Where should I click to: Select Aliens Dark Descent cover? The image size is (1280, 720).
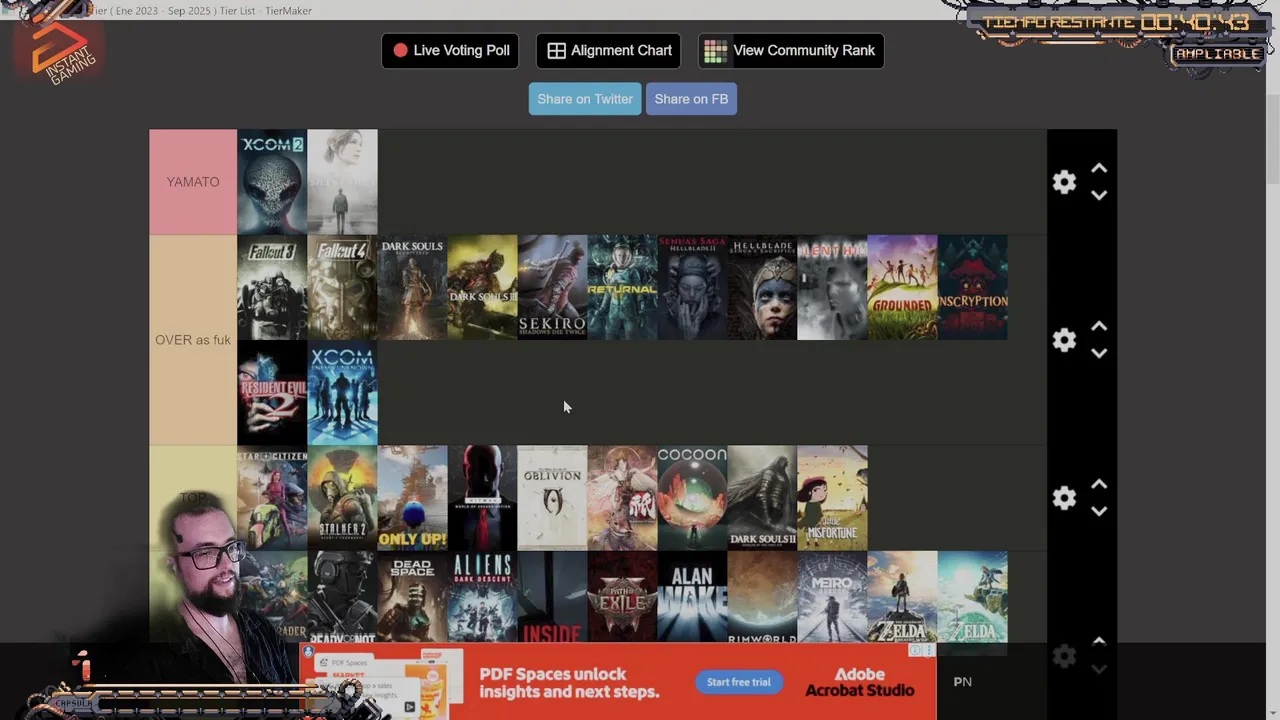pyautogui.click(x=482, y=597)
